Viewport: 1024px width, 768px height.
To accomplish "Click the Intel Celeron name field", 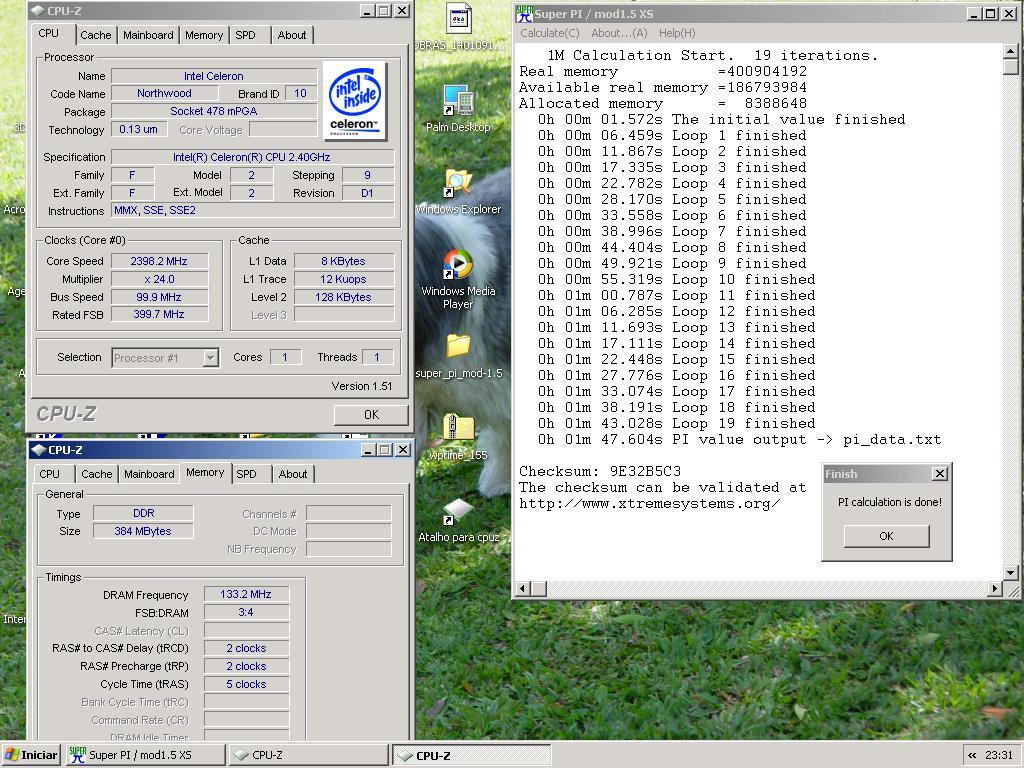I will pos(214,76).
